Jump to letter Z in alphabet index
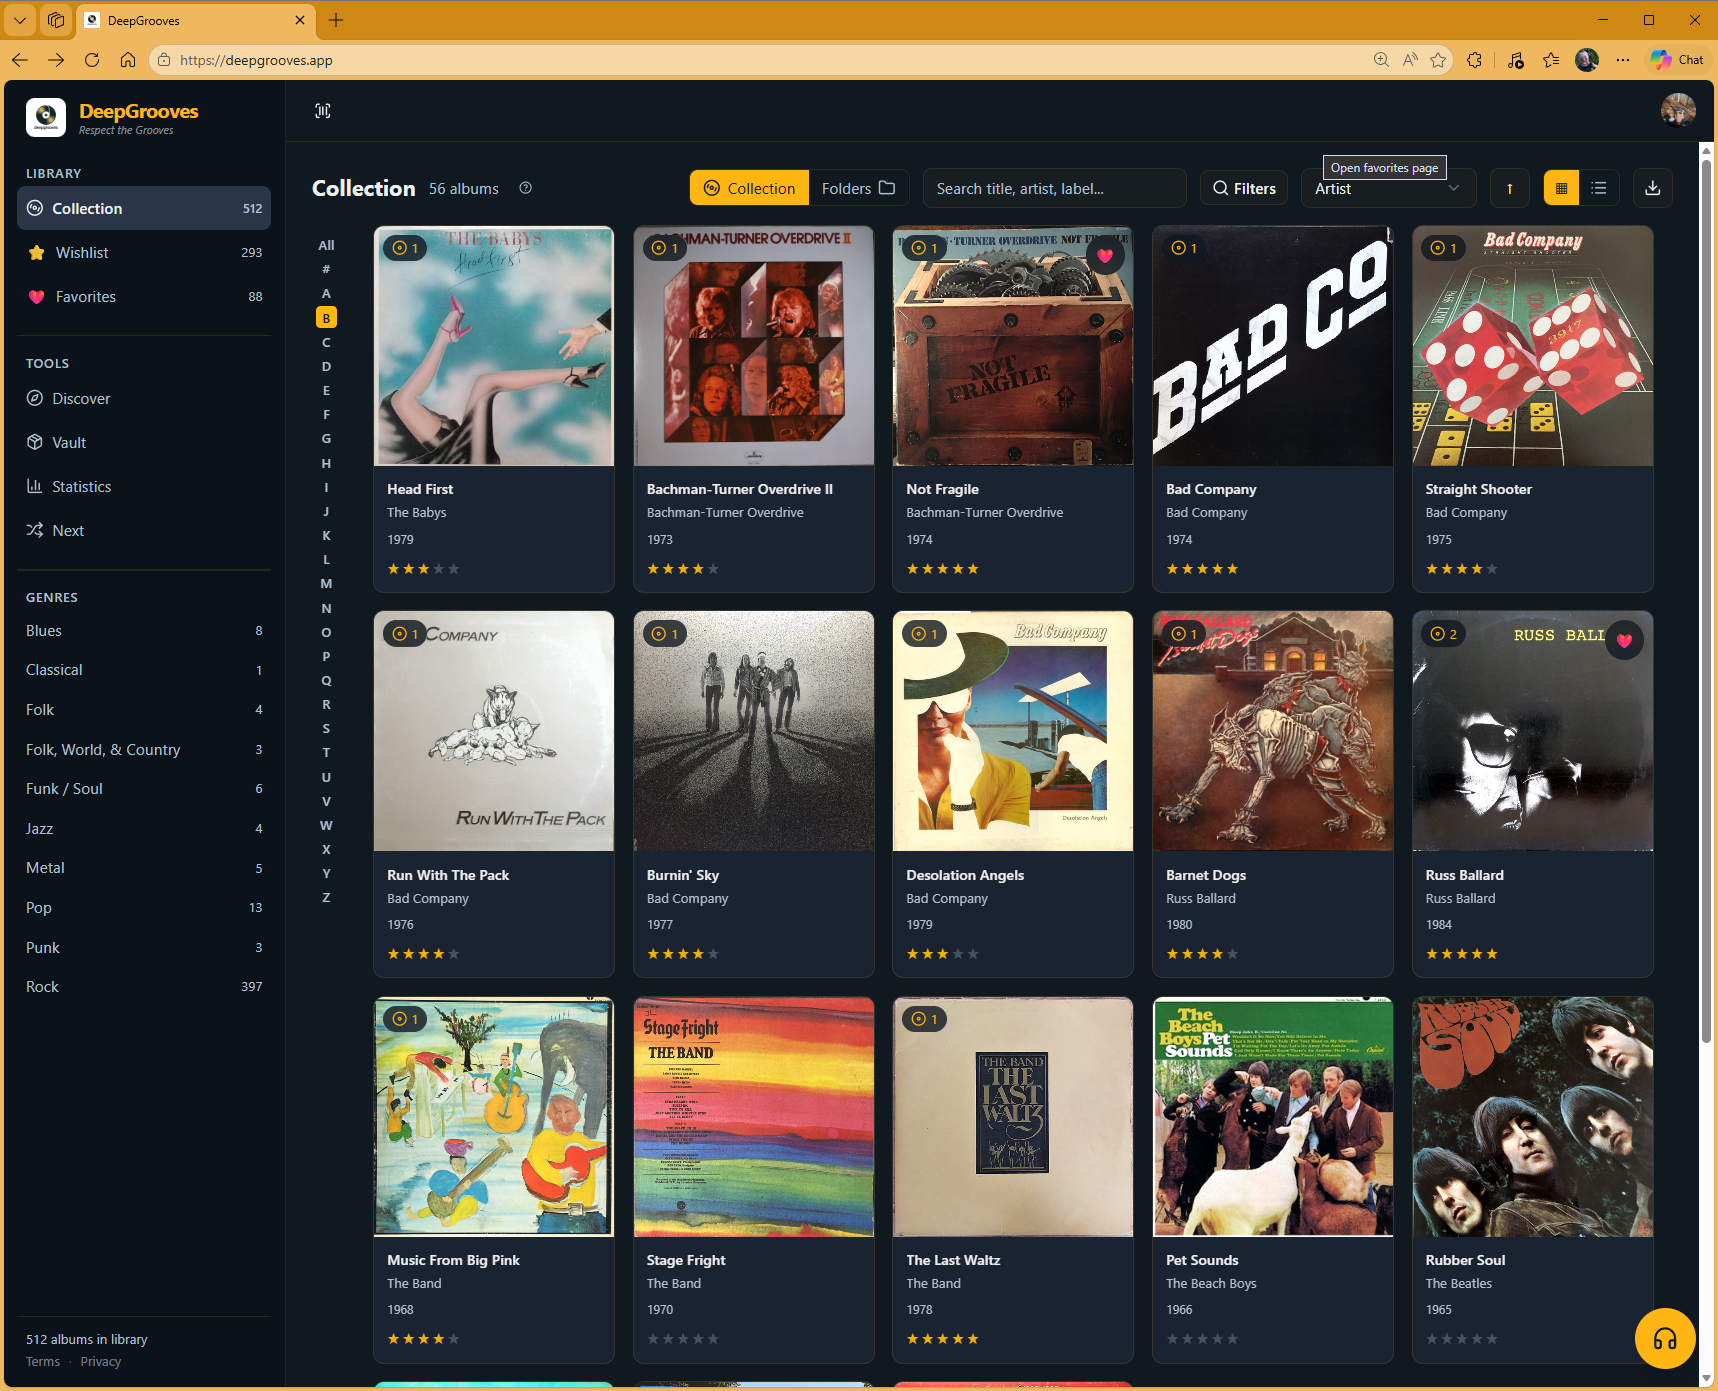This screenshot has width=1718, height=1391. click(326, 897)
